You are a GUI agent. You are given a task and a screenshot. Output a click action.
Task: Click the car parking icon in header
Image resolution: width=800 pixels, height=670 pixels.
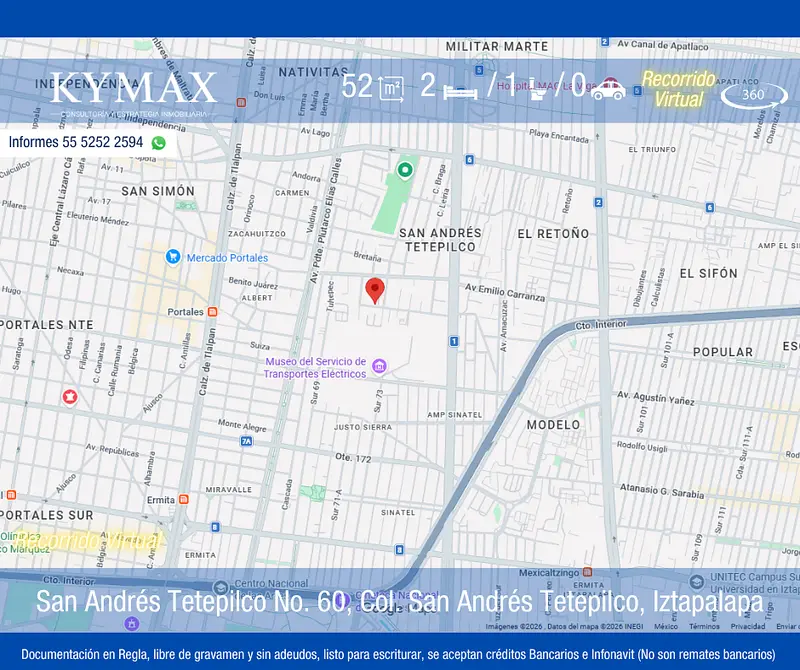[x=608, y=88]
